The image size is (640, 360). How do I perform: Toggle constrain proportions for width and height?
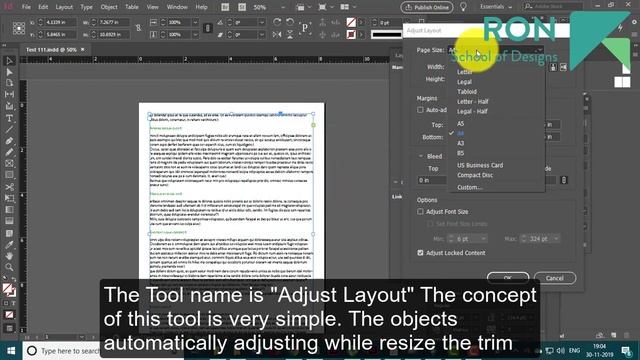[x=138, y=28]
